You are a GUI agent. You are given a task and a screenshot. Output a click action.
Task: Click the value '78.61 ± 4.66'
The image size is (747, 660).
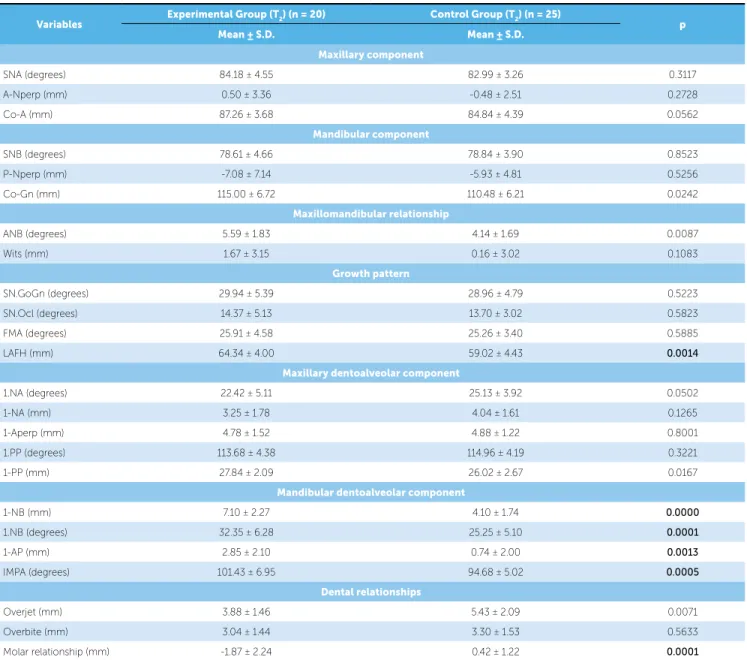246,154
